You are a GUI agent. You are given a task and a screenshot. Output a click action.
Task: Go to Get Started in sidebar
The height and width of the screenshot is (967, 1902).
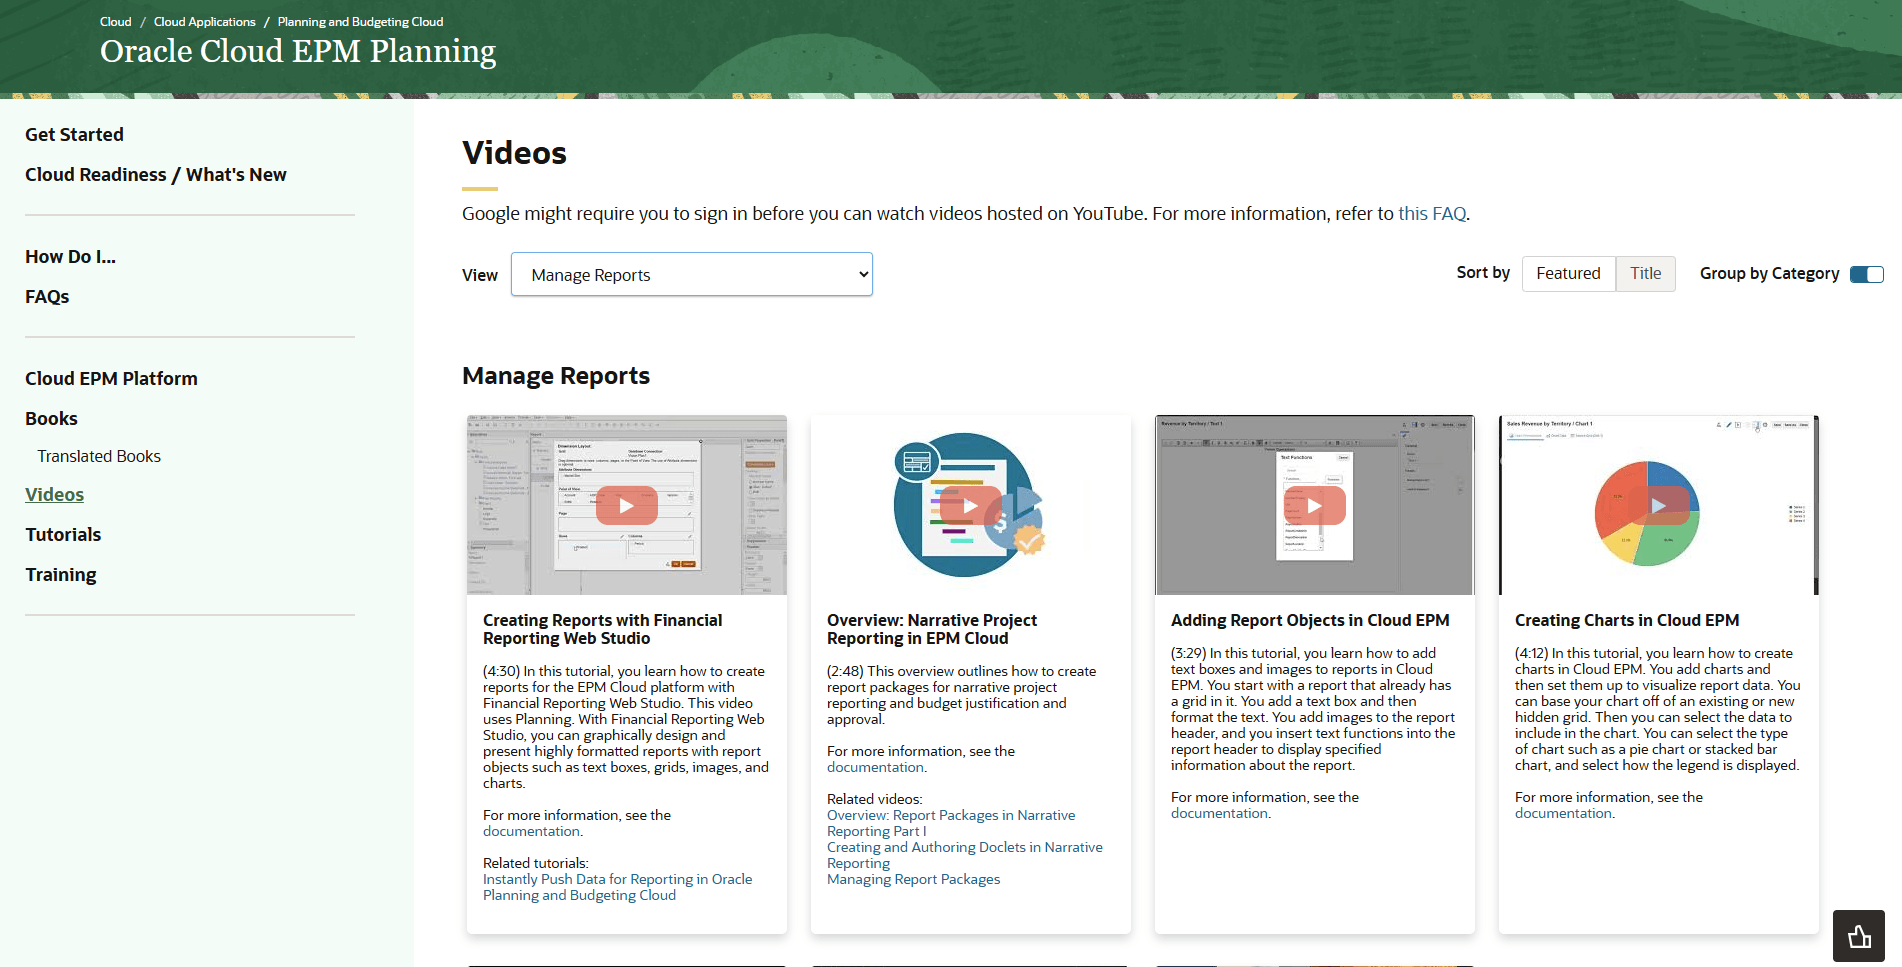74,135
